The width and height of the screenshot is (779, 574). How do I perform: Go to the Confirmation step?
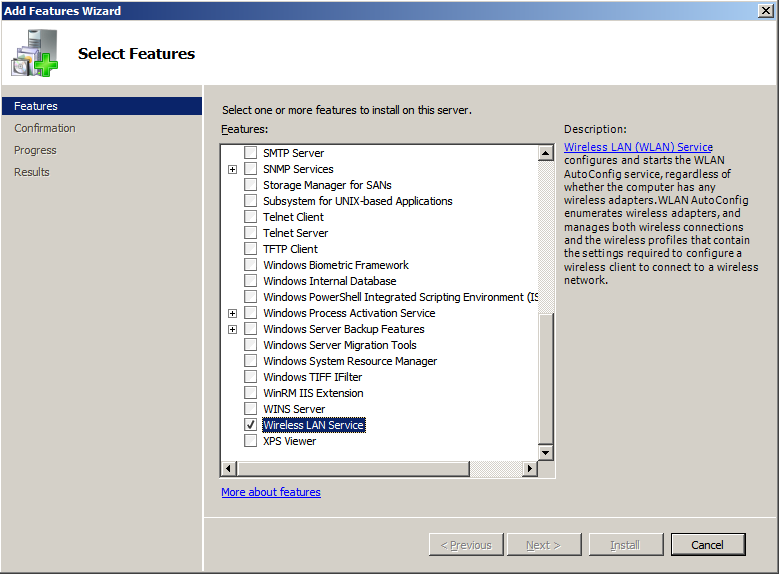tap(45, 128)
